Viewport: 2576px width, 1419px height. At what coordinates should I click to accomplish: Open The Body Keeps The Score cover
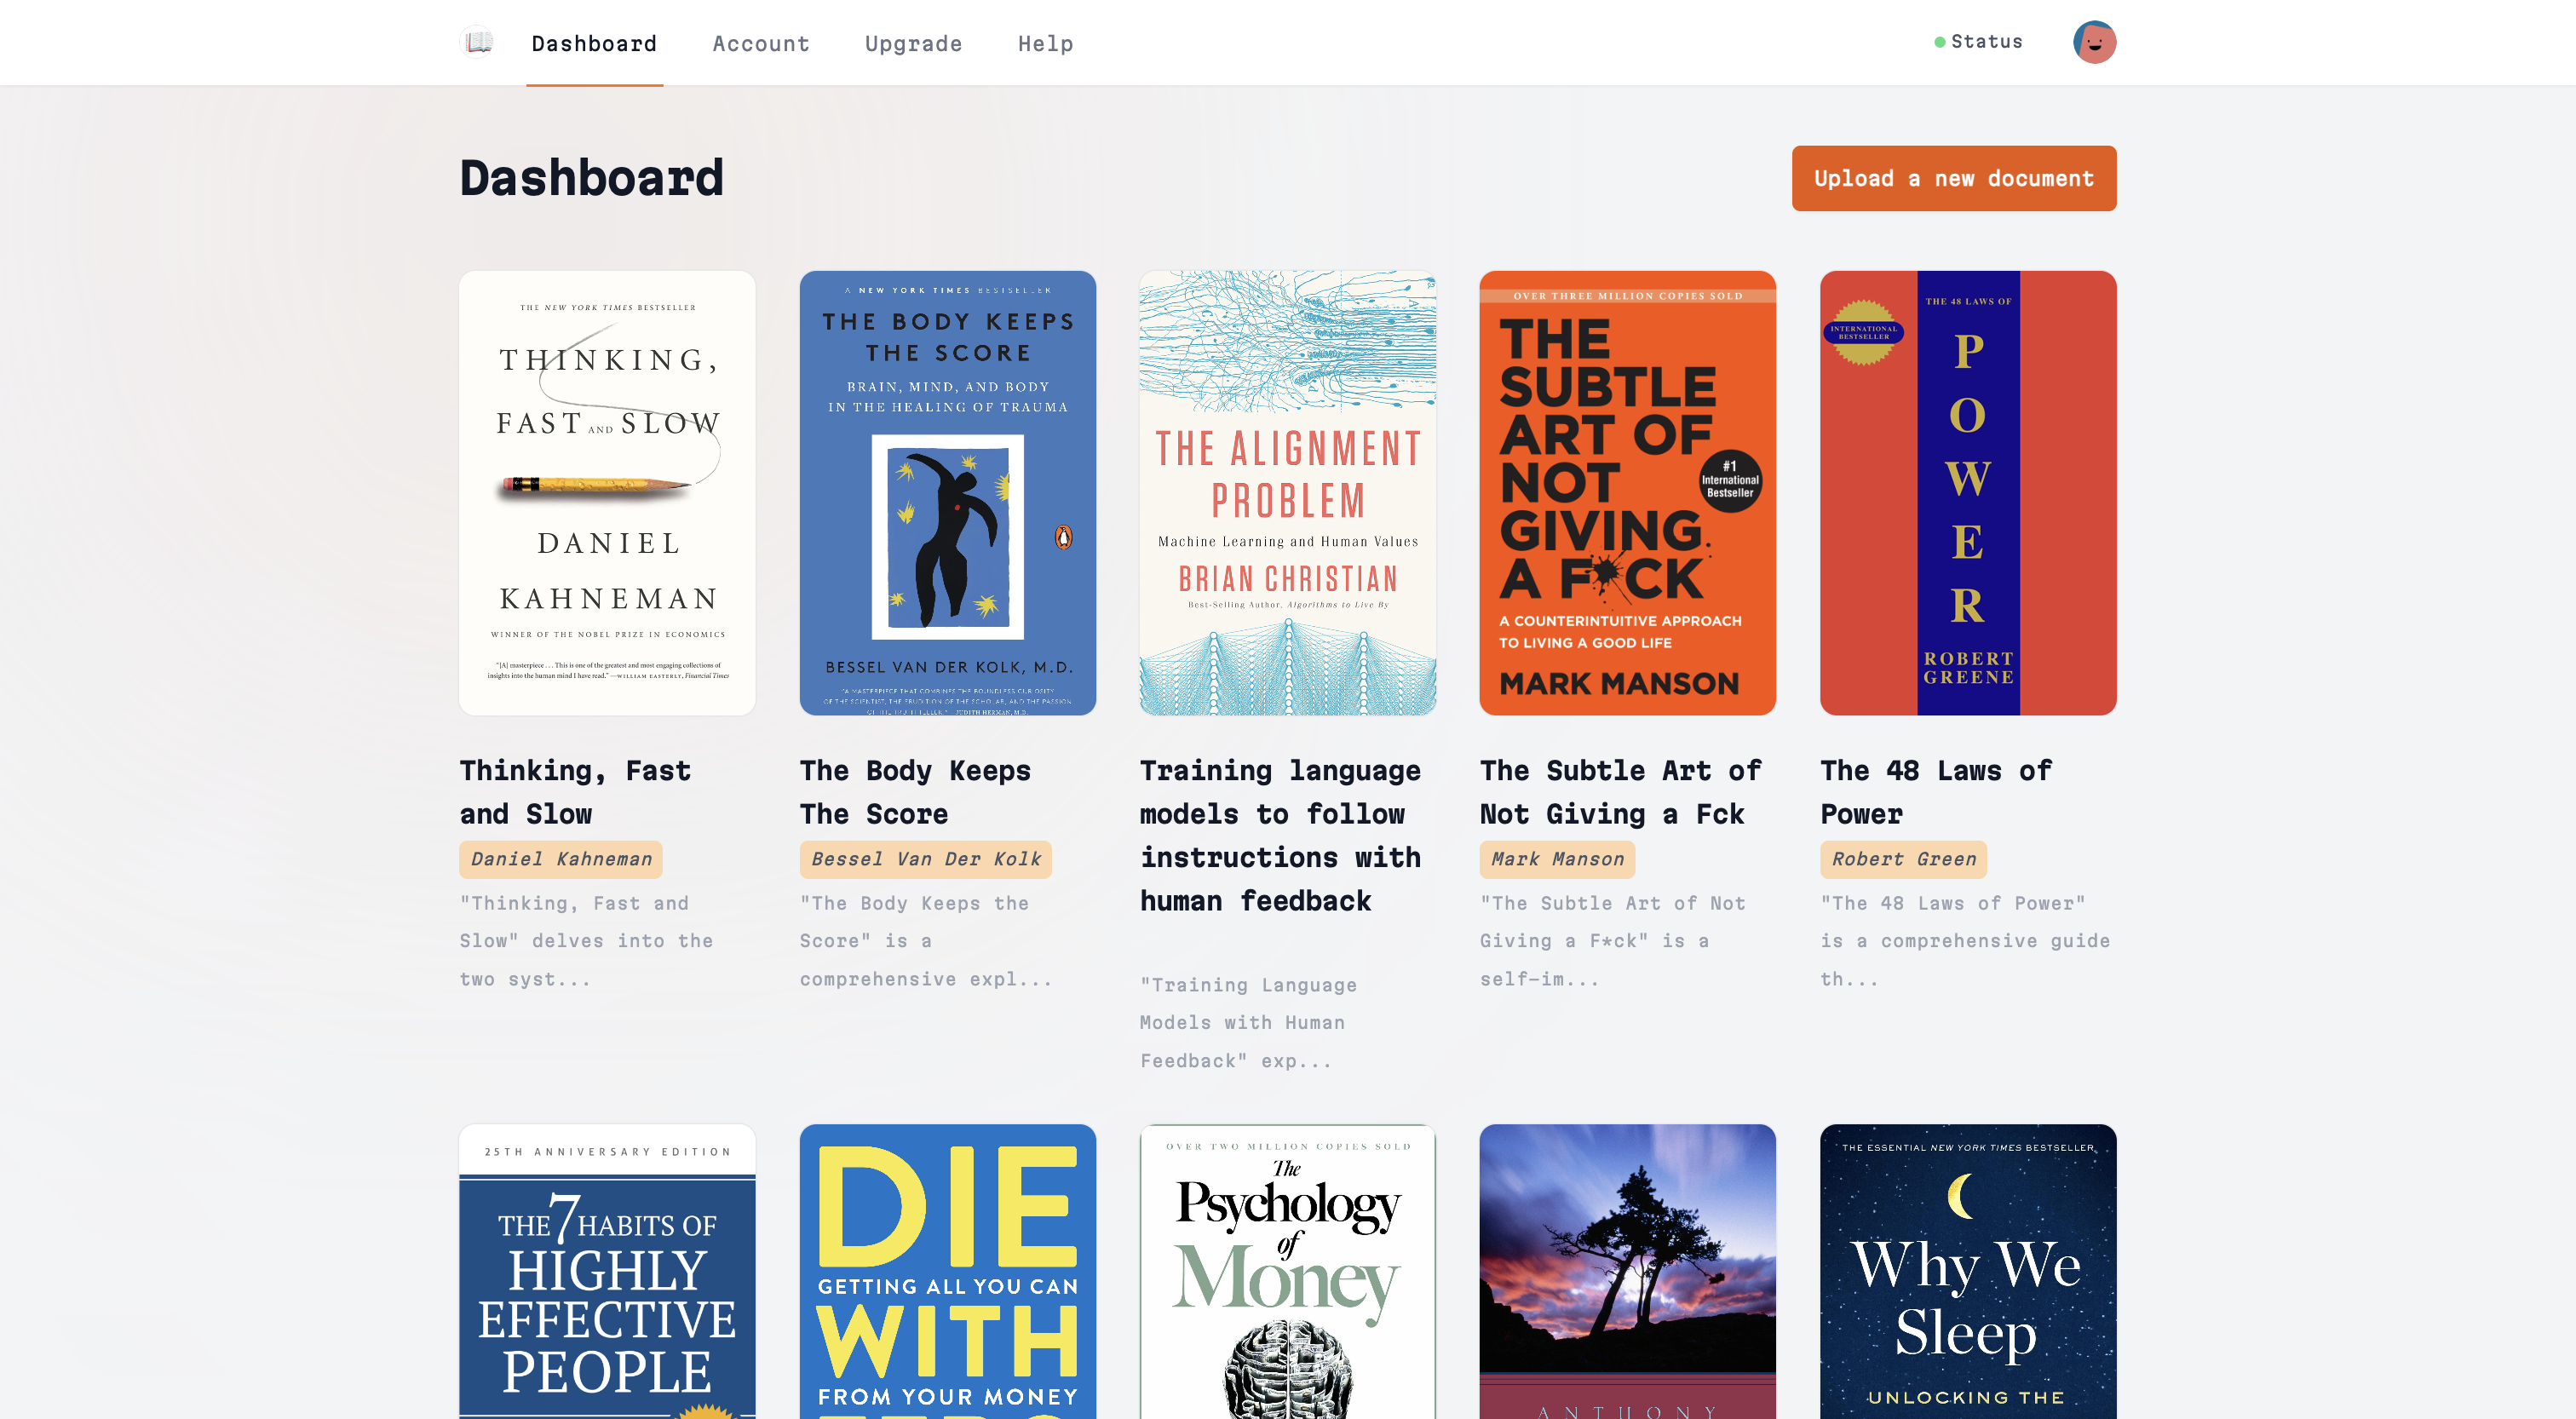coord(947,493)
